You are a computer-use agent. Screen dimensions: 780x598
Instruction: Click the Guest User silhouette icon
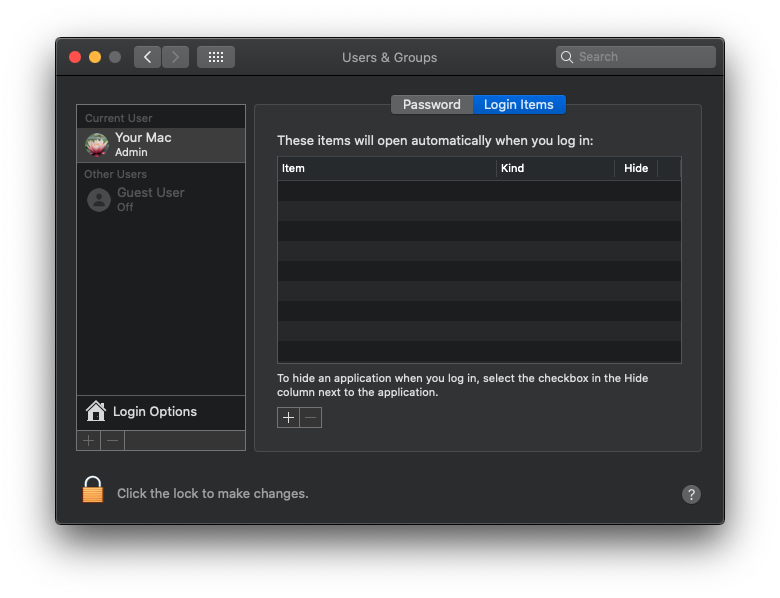coord(99,200)
